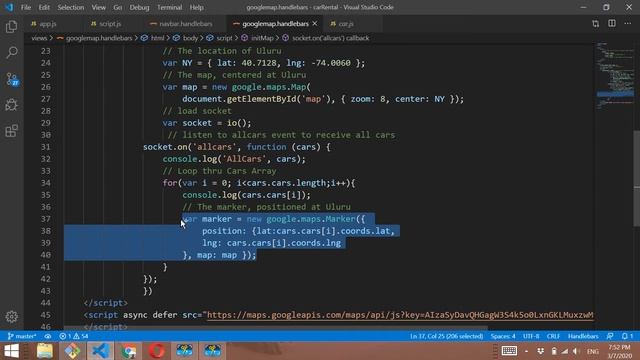640x360 pixels.
Task: Open File Explorer from the taskbar
Action: point(44,351)
